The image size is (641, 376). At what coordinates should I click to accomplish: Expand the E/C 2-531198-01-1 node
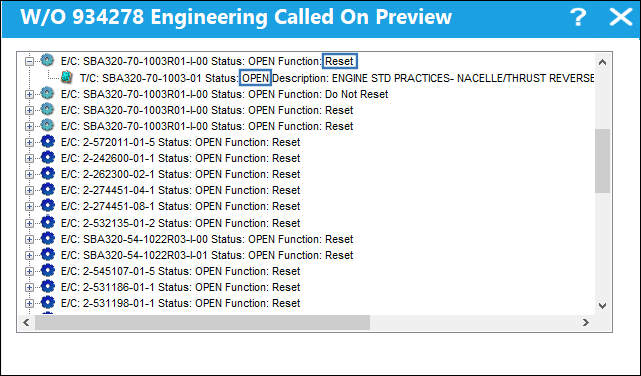(x=29, y=304)
